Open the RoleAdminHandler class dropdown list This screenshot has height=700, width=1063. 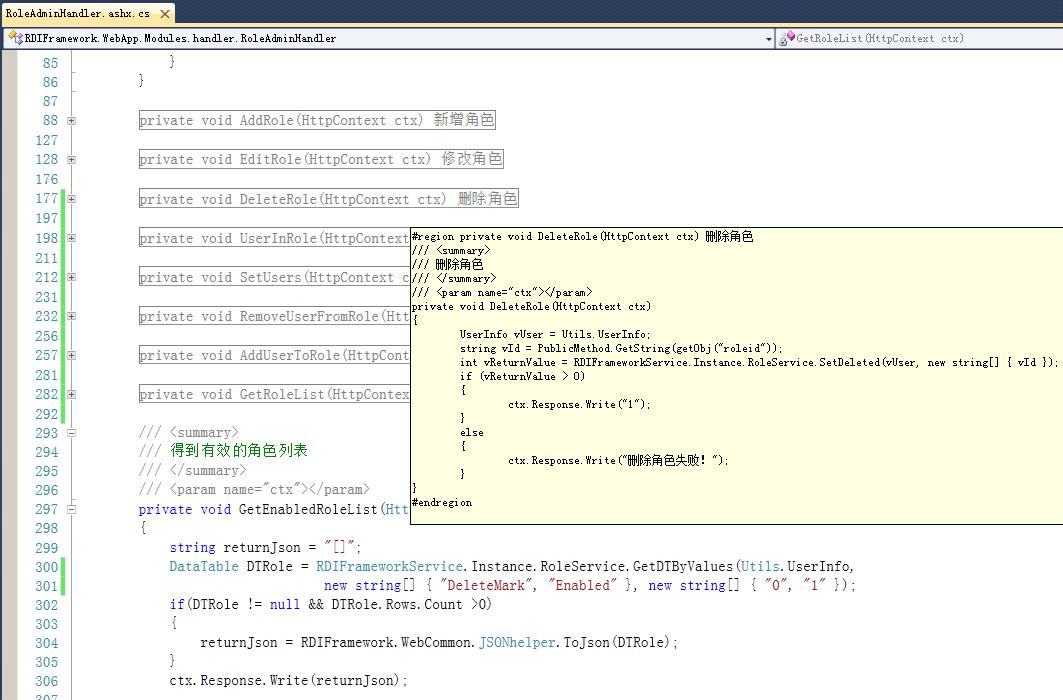pyautogui.click(x=767, y=38)
